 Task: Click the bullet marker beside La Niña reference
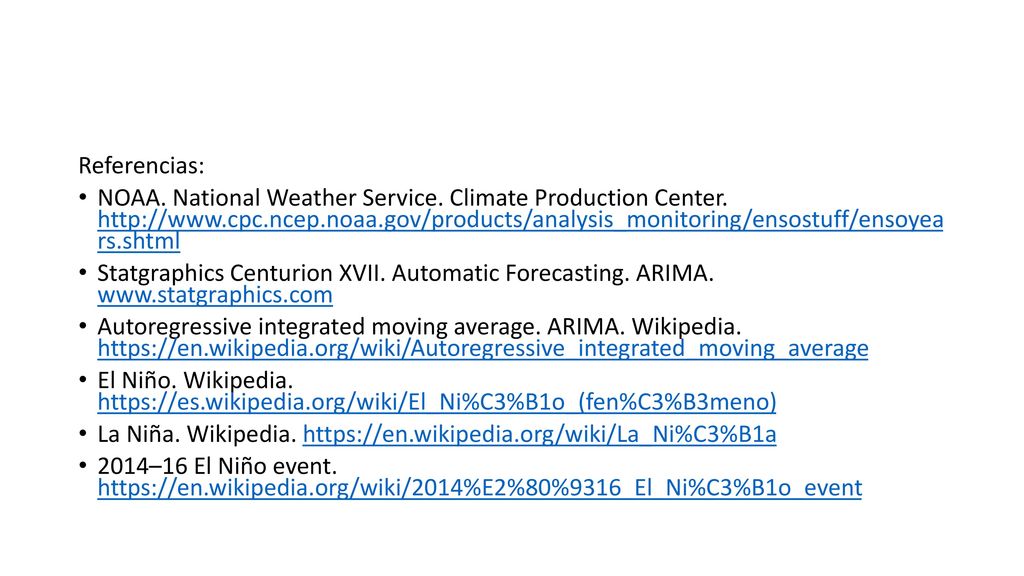[x=82, y=434]
